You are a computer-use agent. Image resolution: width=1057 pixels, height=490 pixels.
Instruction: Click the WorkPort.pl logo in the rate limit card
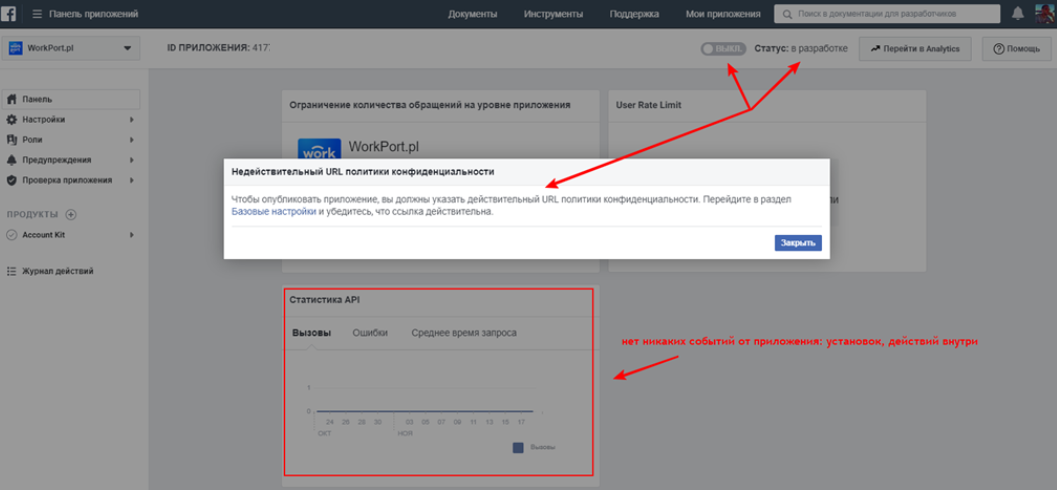tap(319, 148)
